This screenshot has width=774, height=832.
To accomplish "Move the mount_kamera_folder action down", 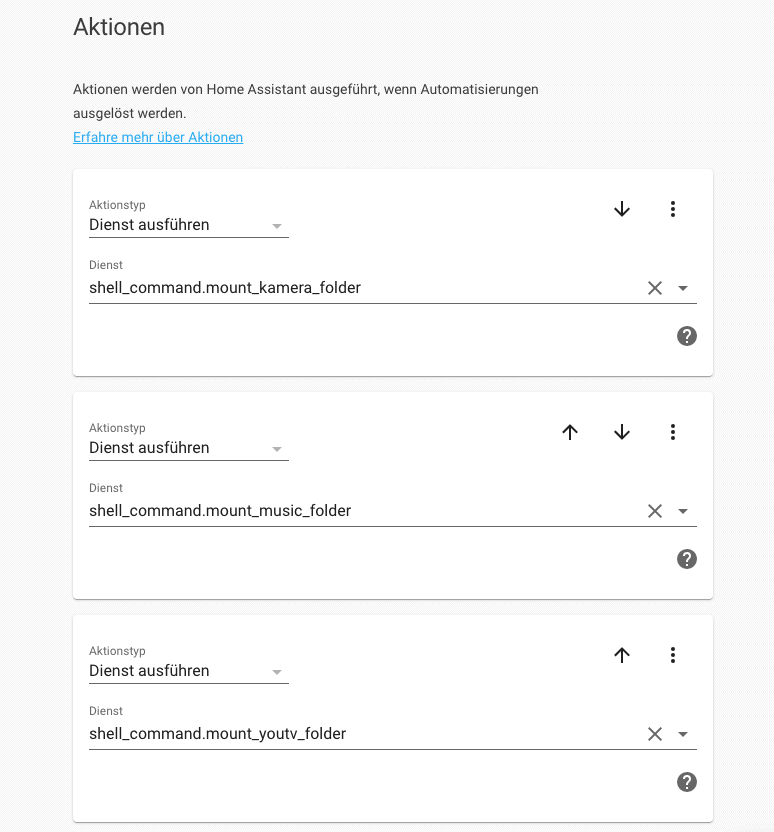I will pyautogui.click(x=622, y=209).
